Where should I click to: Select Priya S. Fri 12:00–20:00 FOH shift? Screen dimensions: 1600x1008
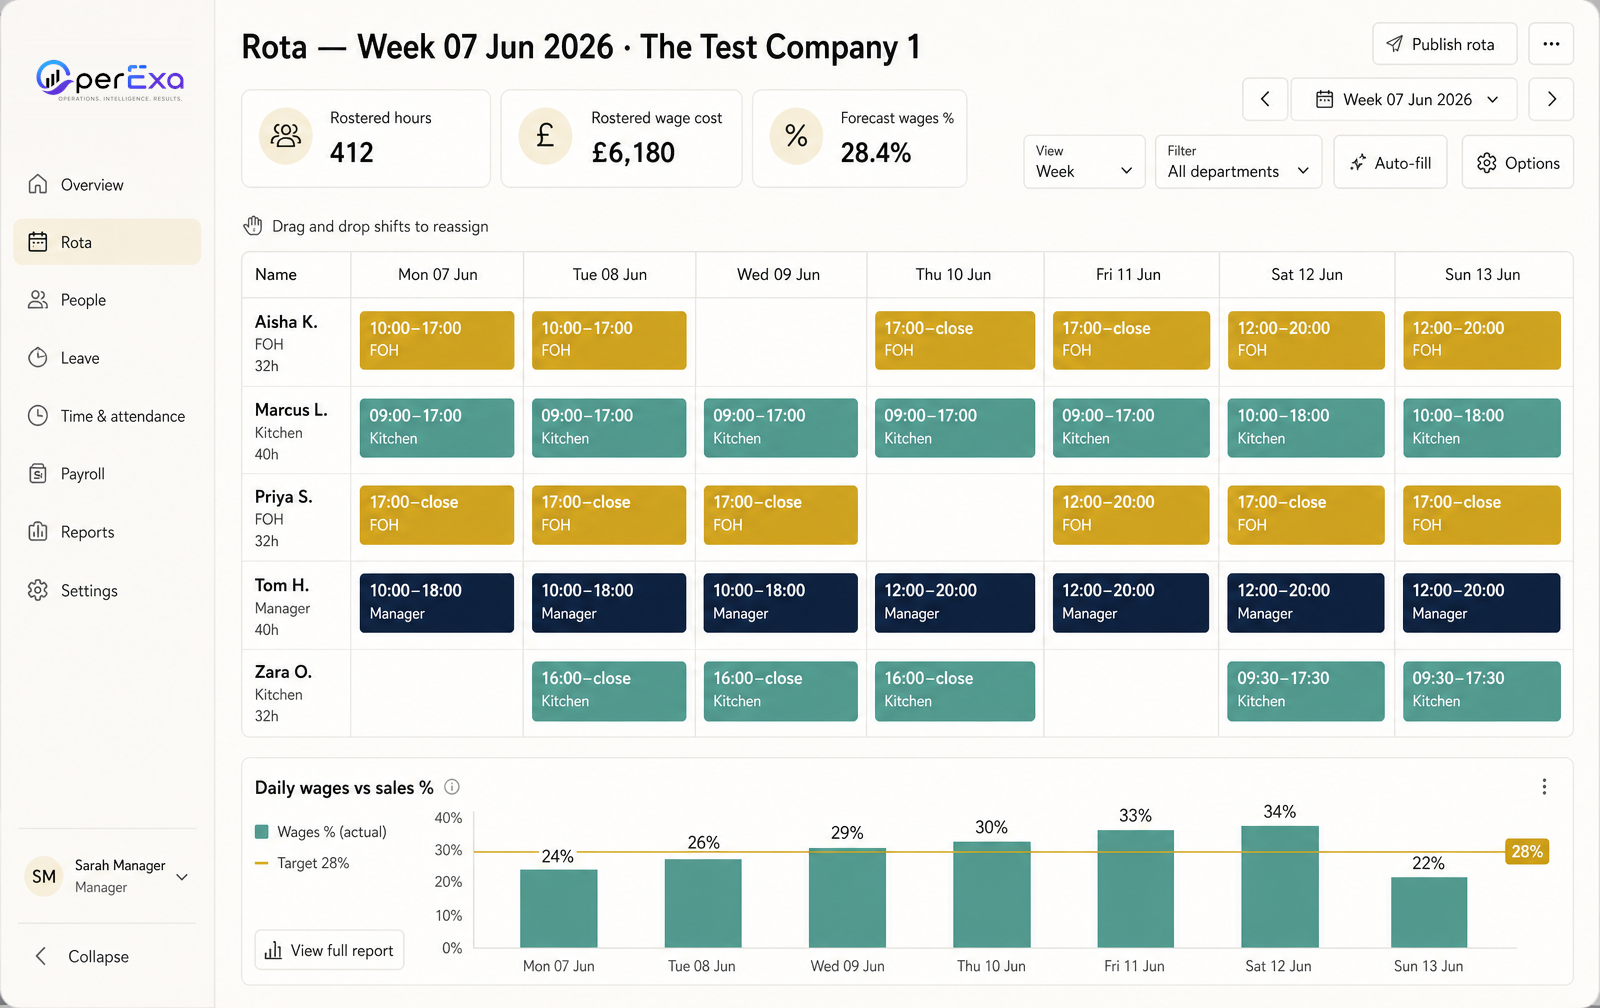[x=1131, y=515]
